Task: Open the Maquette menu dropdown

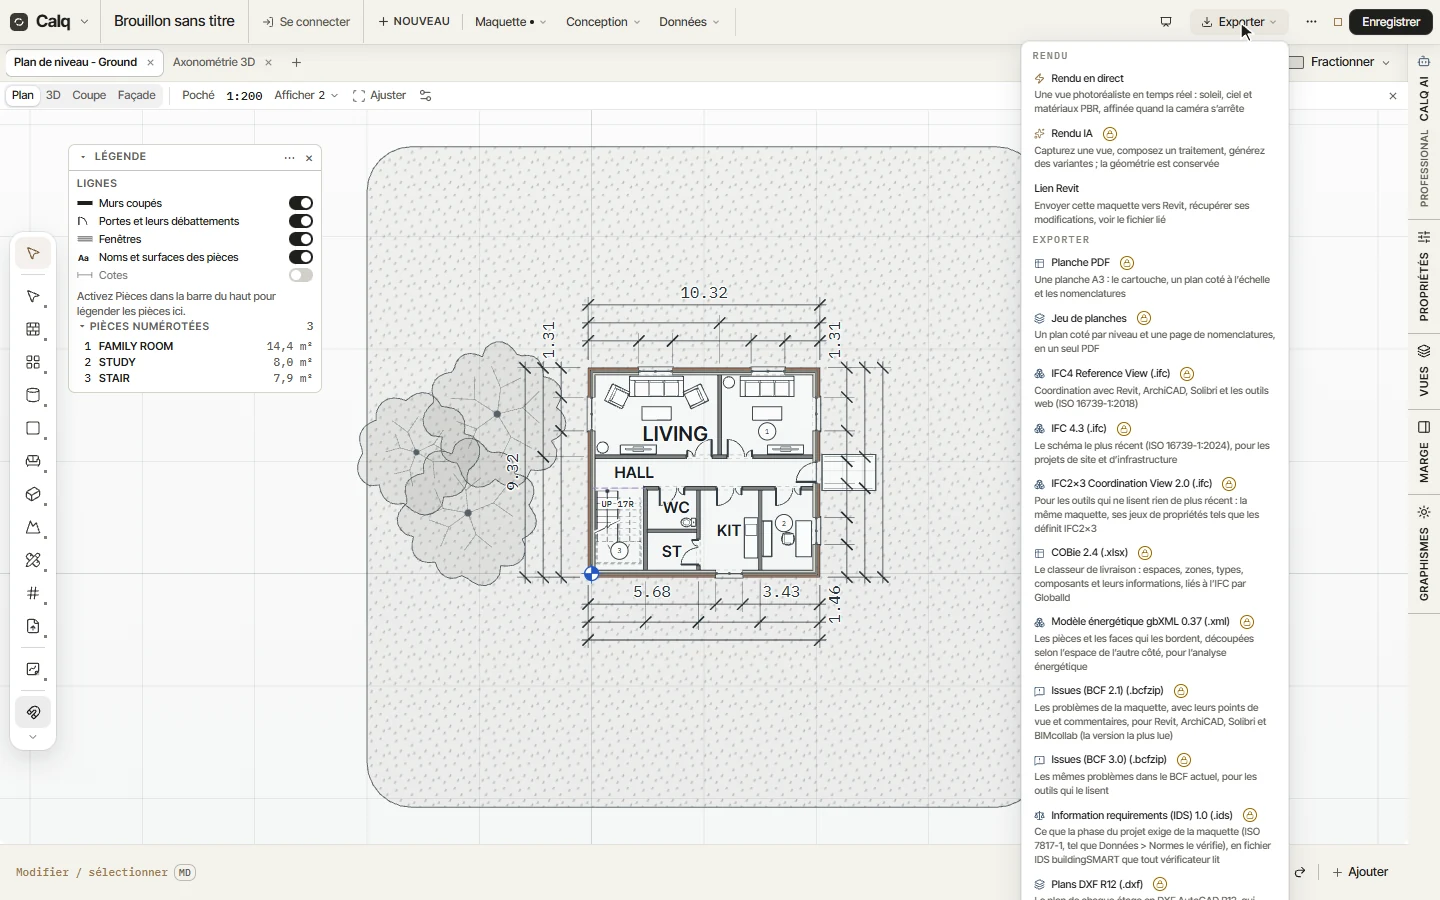Action: click(510, 22)
